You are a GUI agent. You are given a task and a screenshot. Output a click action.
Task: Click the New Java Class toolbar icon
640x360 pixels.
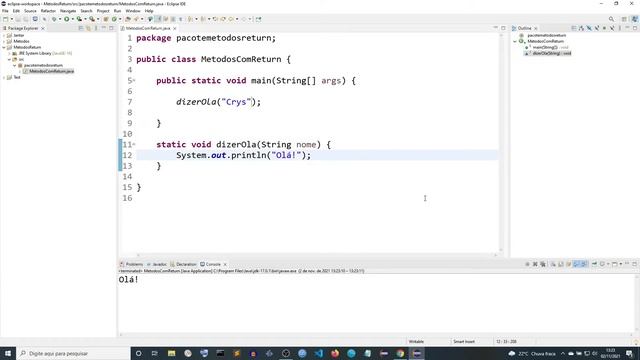pyautogui.click(x=114, y=19)
